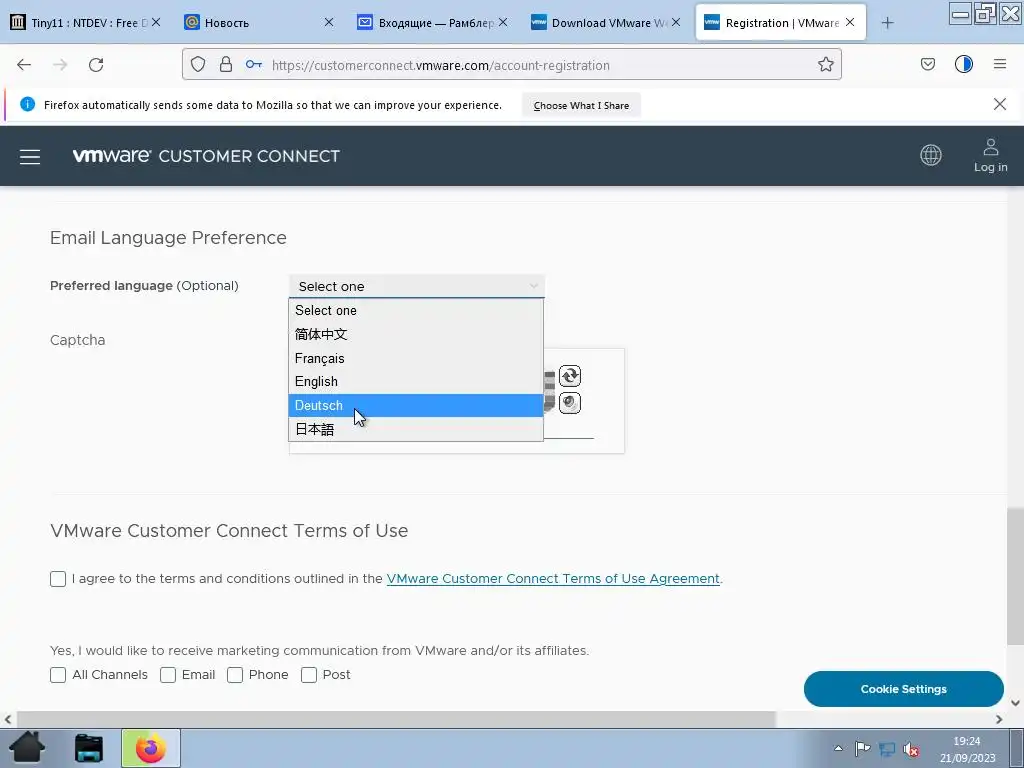Click the network tray icon
1024x768 pixels.
887,749
